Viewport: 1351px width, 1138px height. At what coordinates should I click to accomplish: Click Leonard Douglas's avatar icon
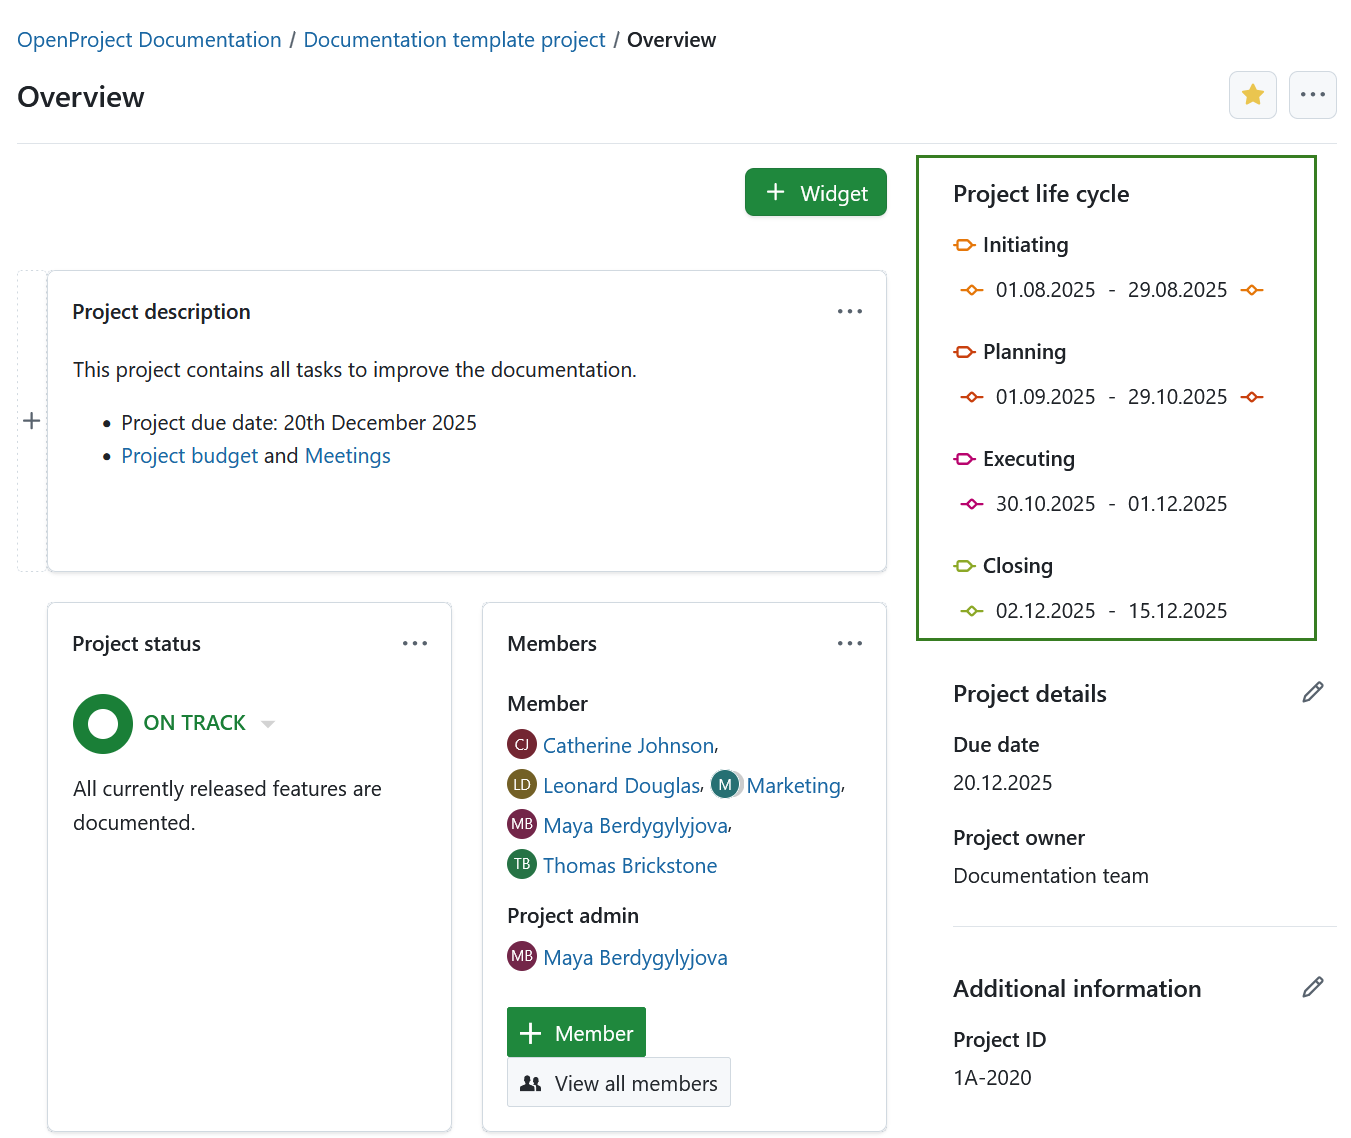click(x=522, y=784)
